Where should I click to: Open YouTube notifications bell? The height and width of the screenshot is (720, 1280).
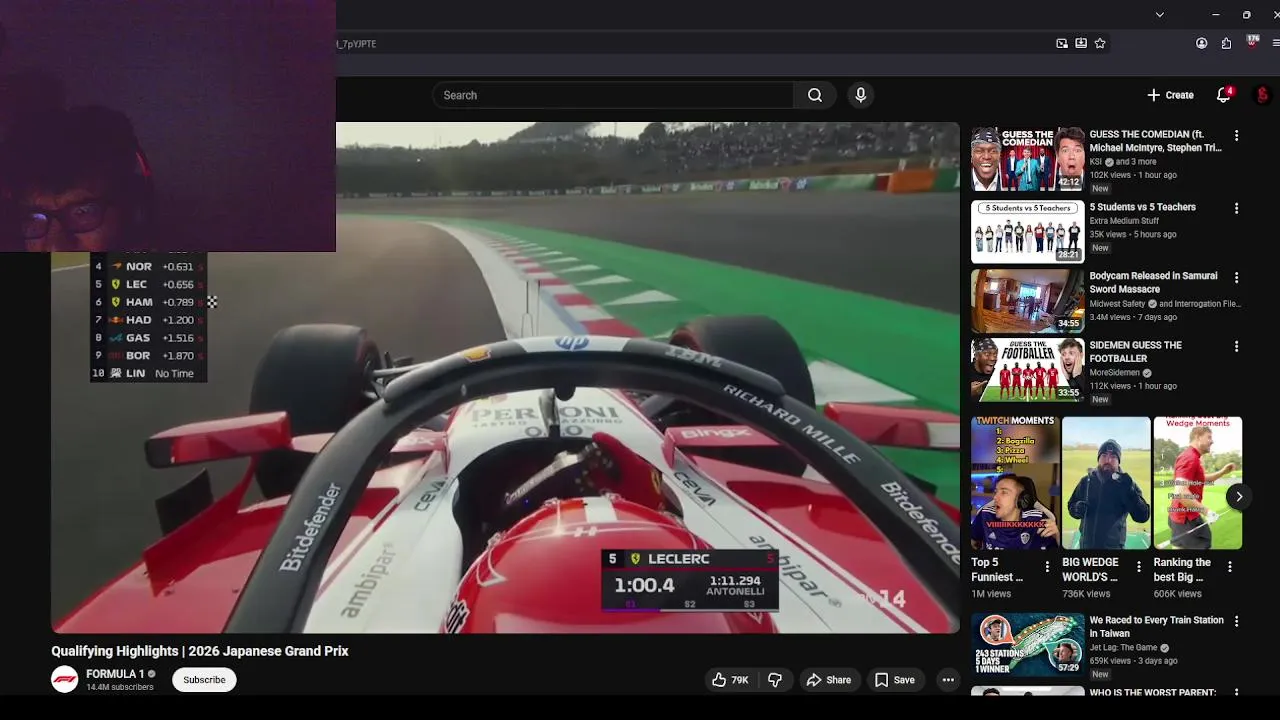pos(1223,95)
